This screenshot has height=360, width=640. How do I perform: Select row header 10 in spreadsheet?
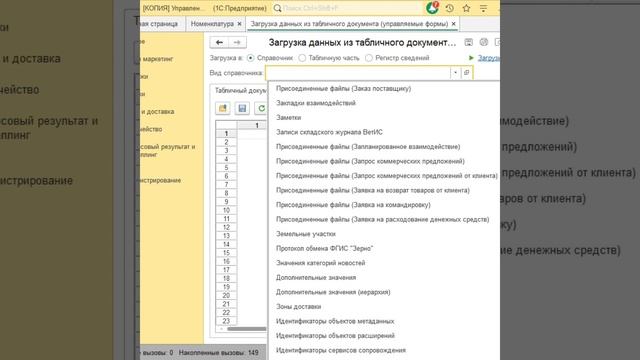[226, 210]
